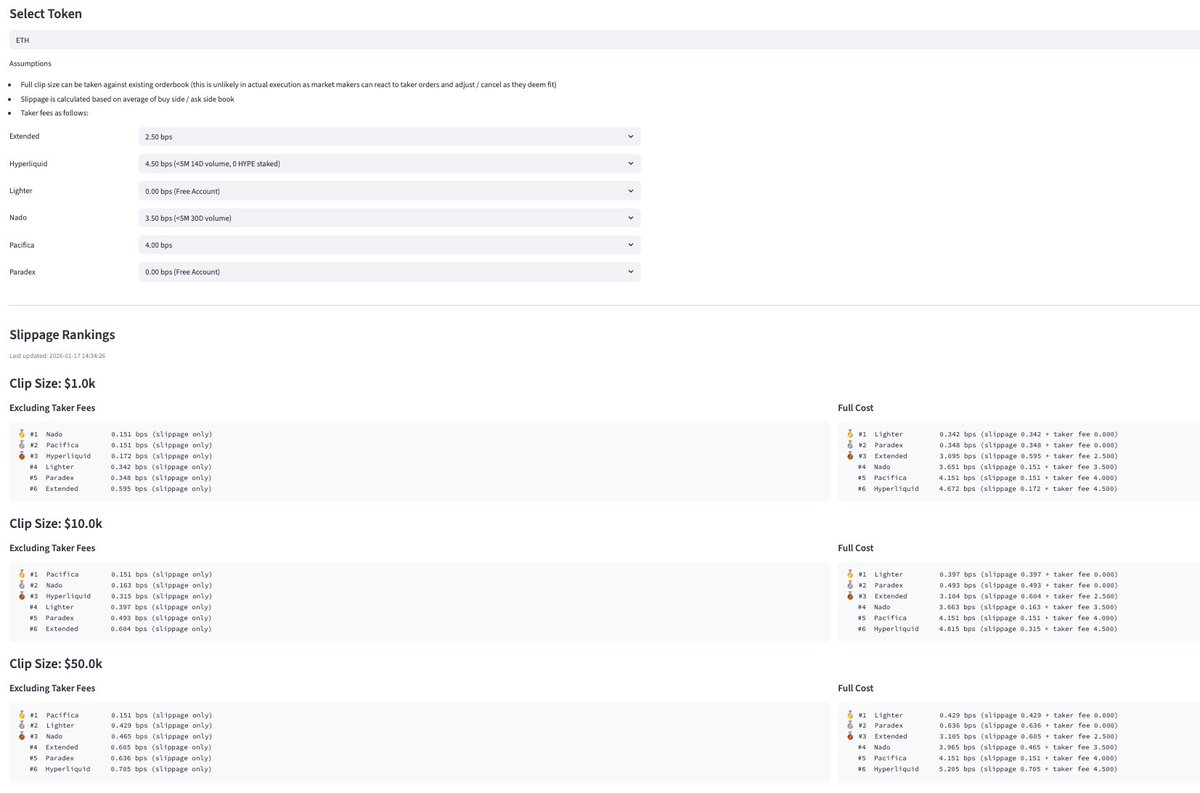Click bronze medal beside Extended 3.104 bps row
The width and height of the screenshot is (1200, 793).
click(850, 596)
